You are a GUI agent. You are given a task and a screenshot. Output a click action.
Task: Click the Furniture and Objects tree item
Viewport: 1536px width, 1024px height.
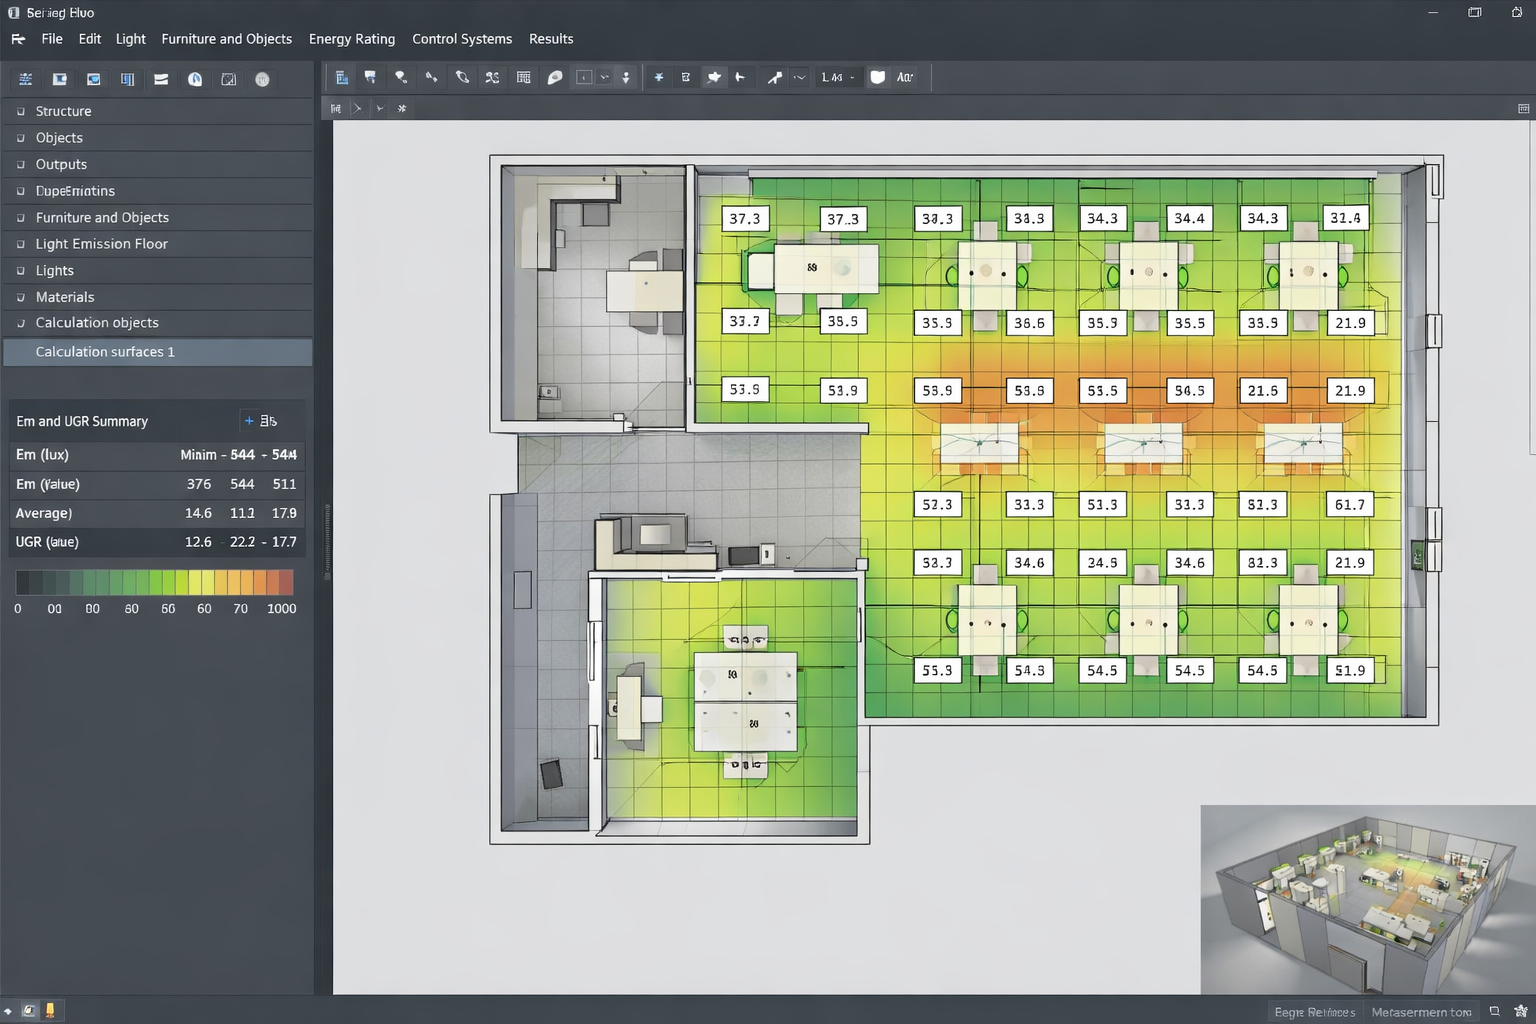click(x=102, y=217)
